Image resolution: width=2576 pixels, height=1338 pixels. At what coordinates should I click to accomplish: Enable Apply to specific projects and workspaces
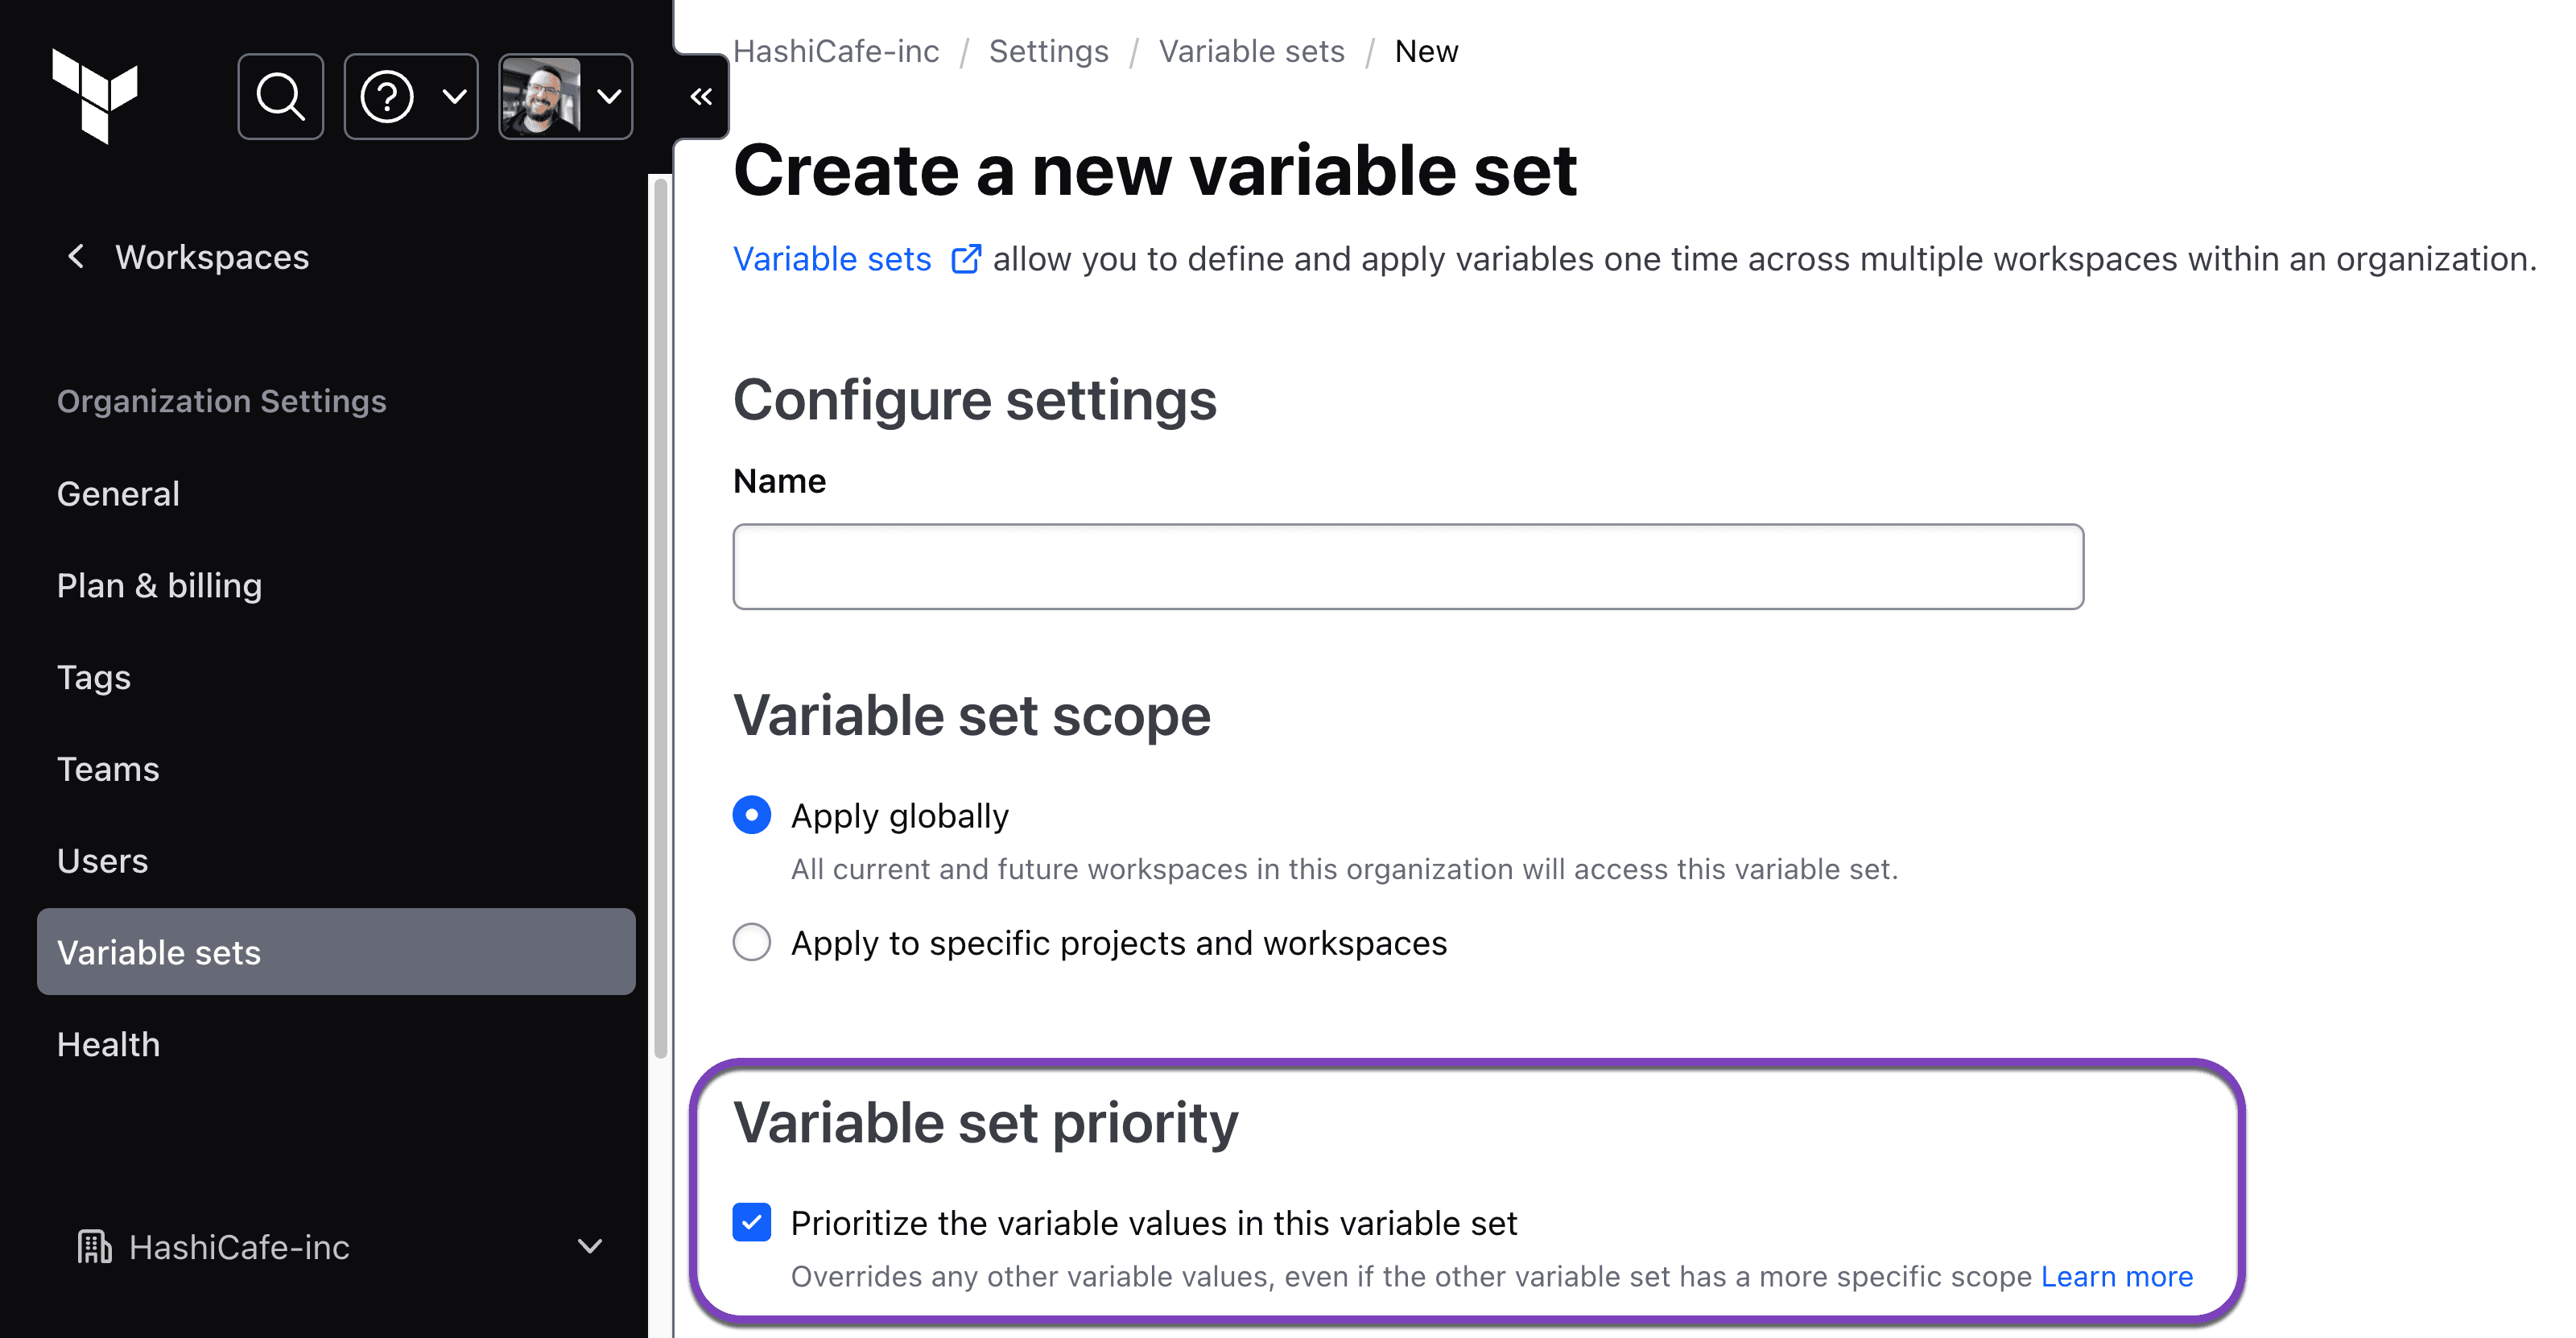click(x=751, y=941)
